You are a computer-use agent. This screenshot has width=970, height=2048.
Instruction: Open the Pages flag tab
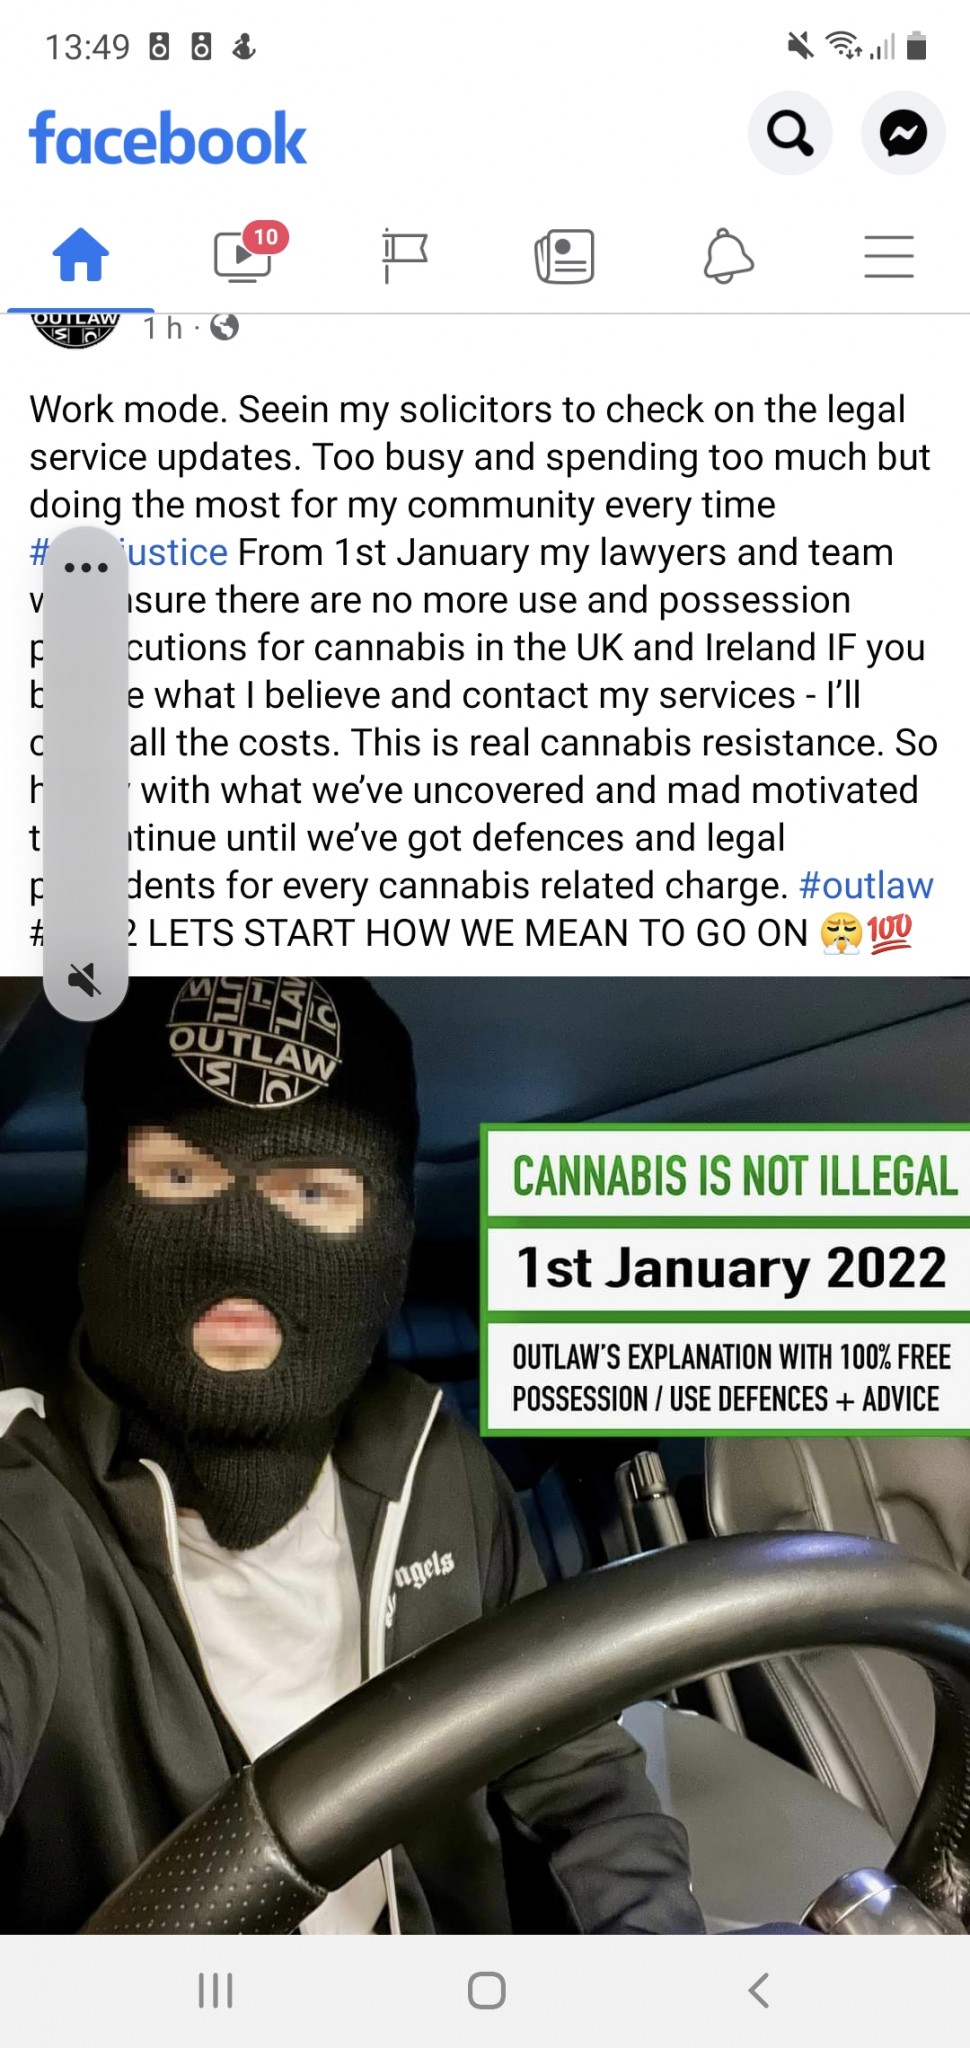[x=404, y=256]
